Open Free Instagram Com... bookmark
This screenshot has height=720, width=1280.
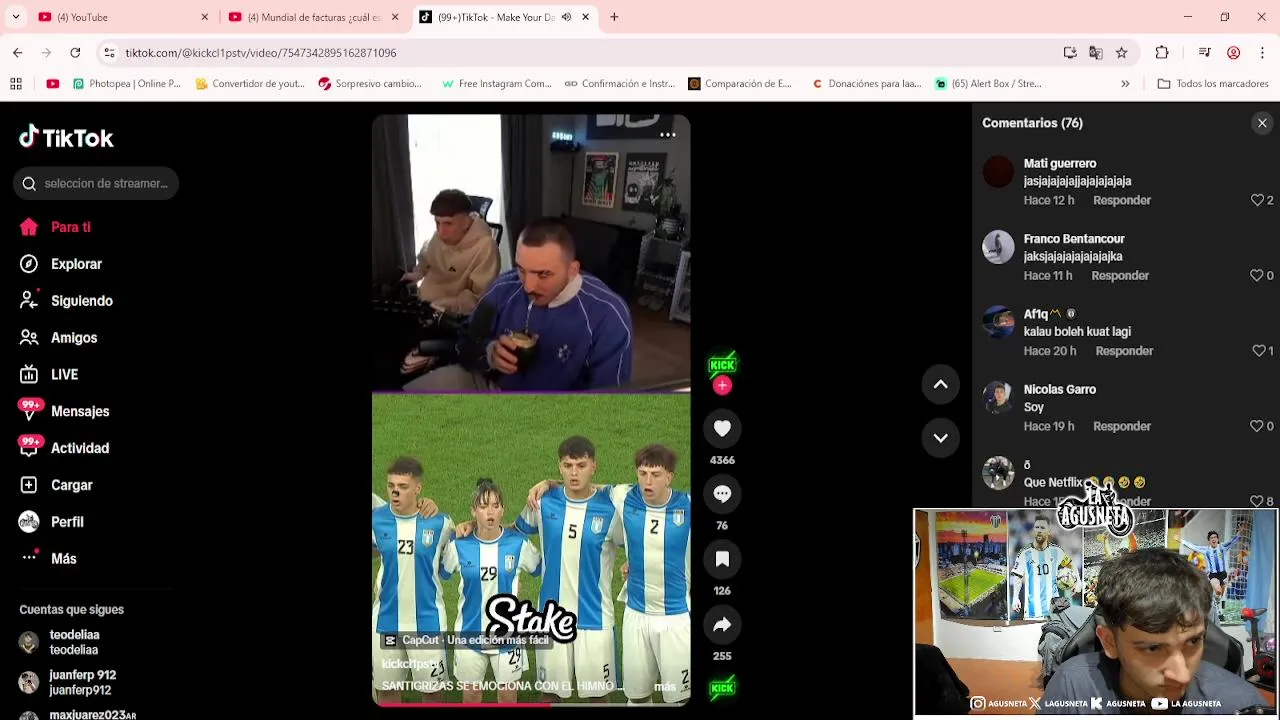[496, 84]
